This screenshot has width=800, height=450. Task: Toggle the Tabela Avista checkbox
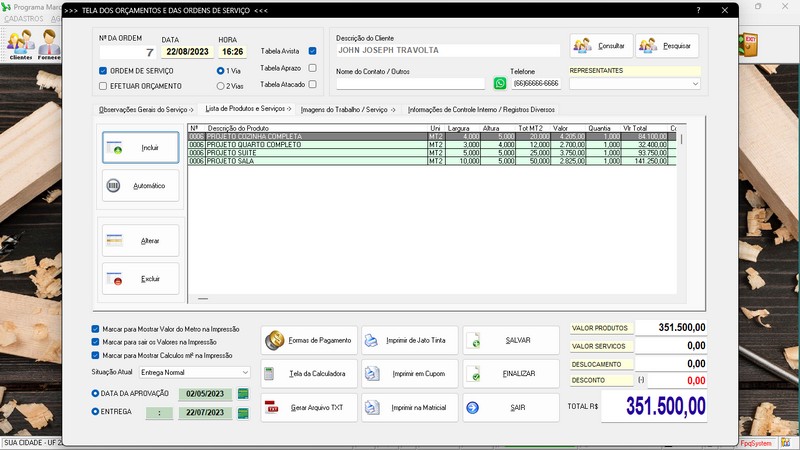(x=313, y=50)
